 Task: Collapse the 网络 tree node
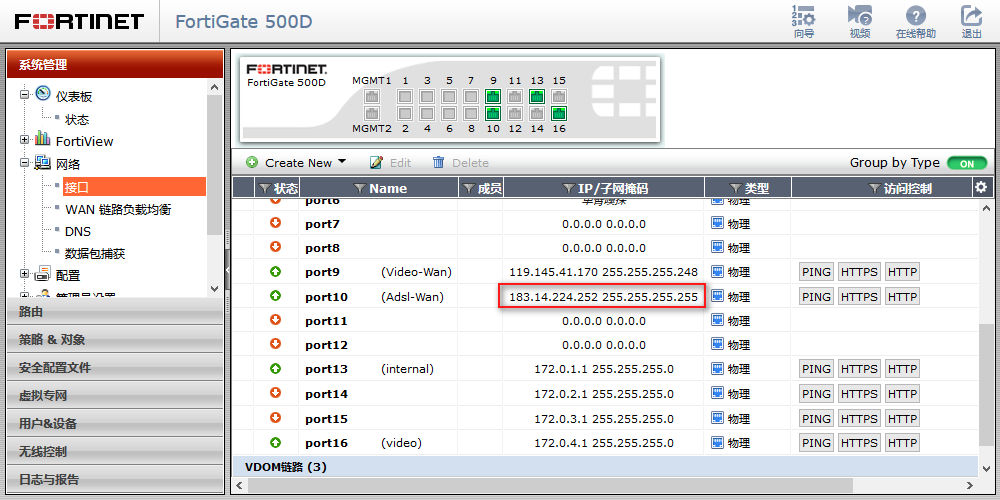click(x=25, y=162)
